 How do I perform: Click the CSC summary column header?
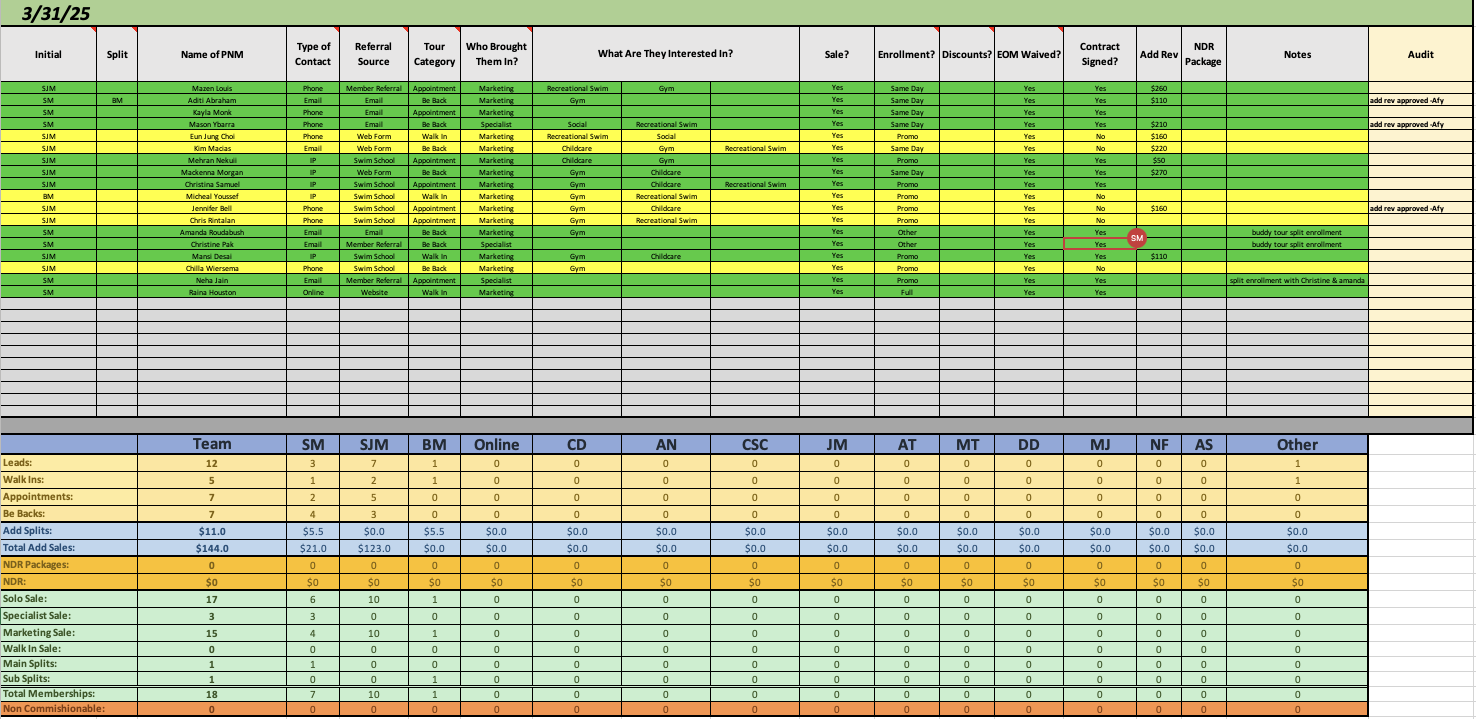(x=755, y=445)
